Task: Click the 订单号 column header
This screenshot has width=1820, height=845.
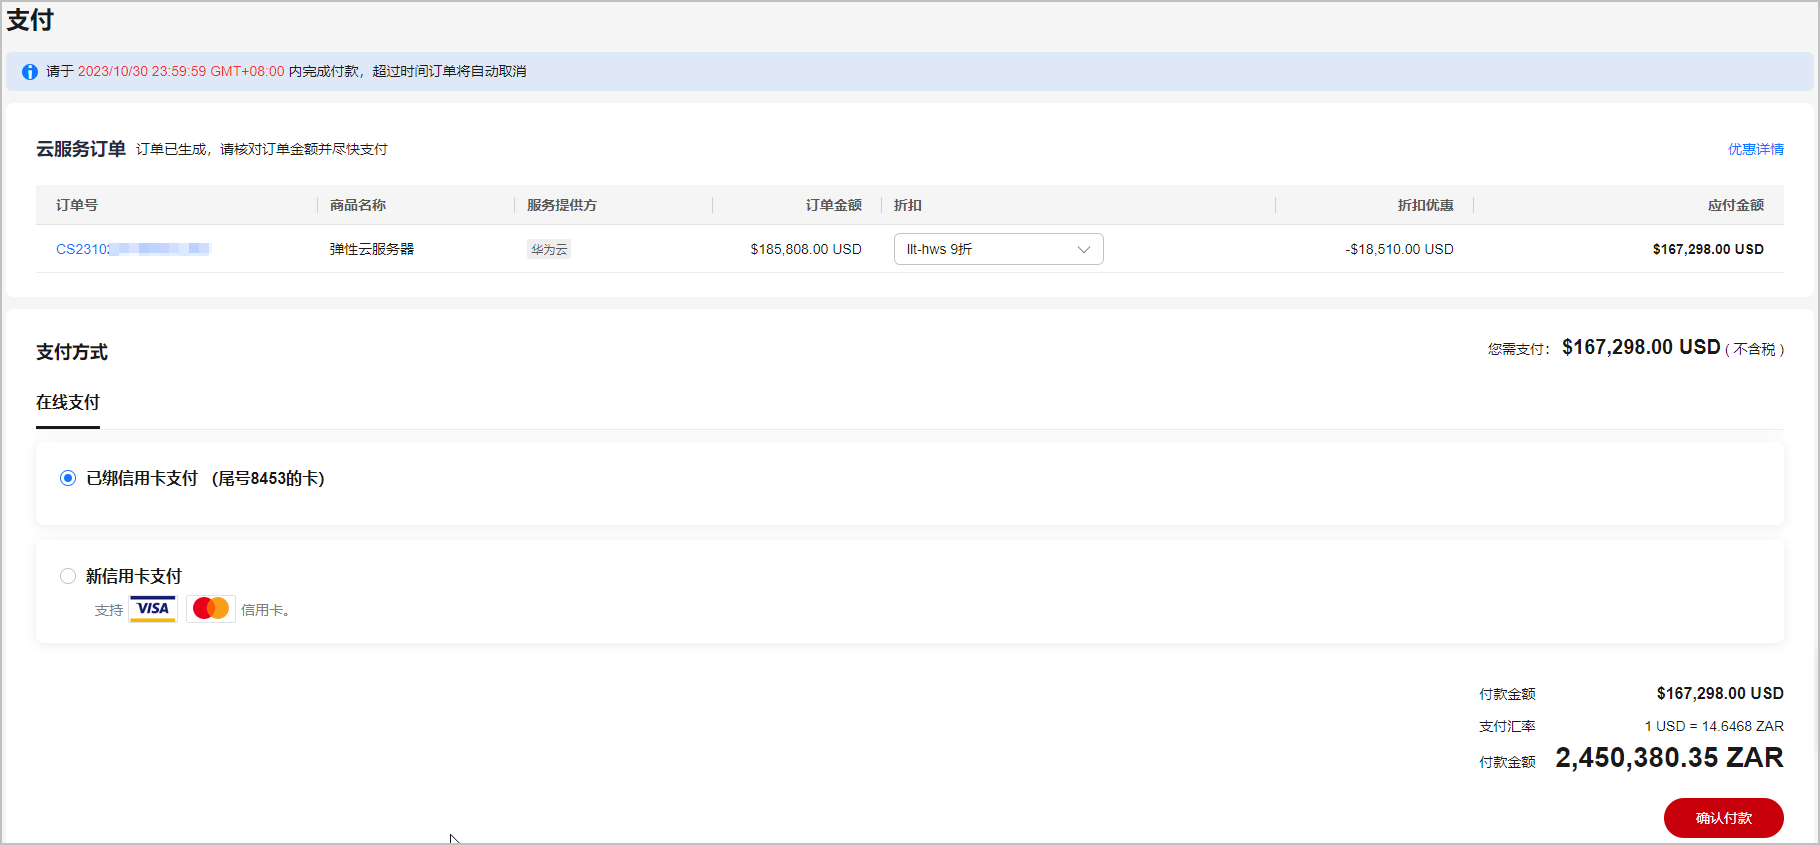Action: 77,205
